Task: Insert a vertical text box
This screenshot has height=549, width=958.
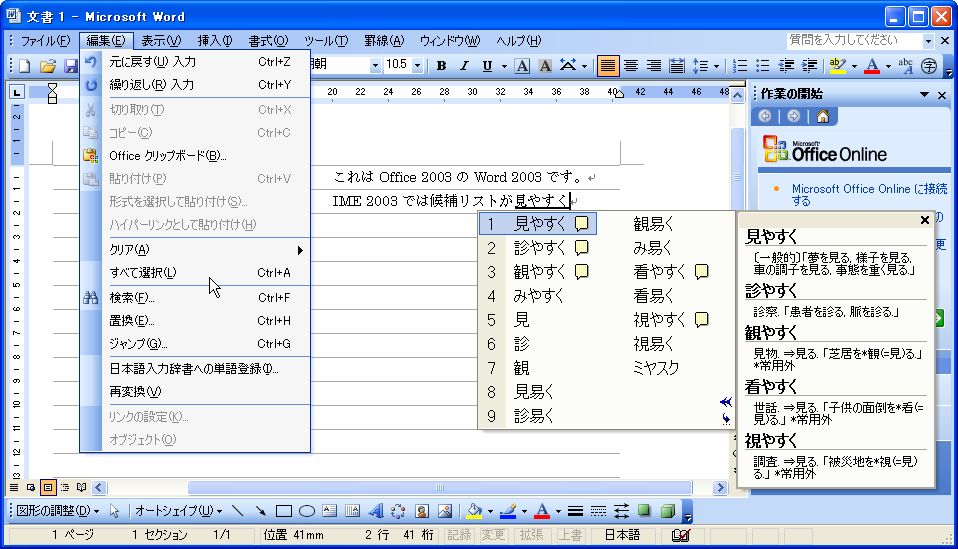Action: pos(353,511)
